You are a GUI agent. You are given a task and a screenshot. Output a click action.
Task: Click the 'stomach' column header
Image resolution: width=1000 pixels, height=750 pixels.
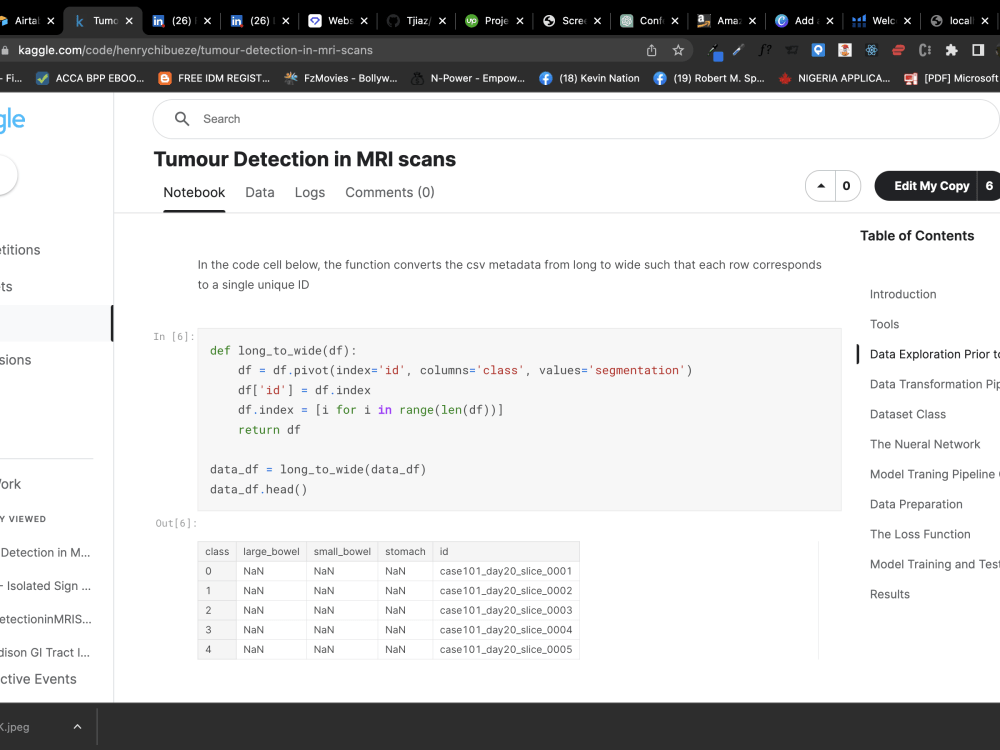(x=405, y=552)
